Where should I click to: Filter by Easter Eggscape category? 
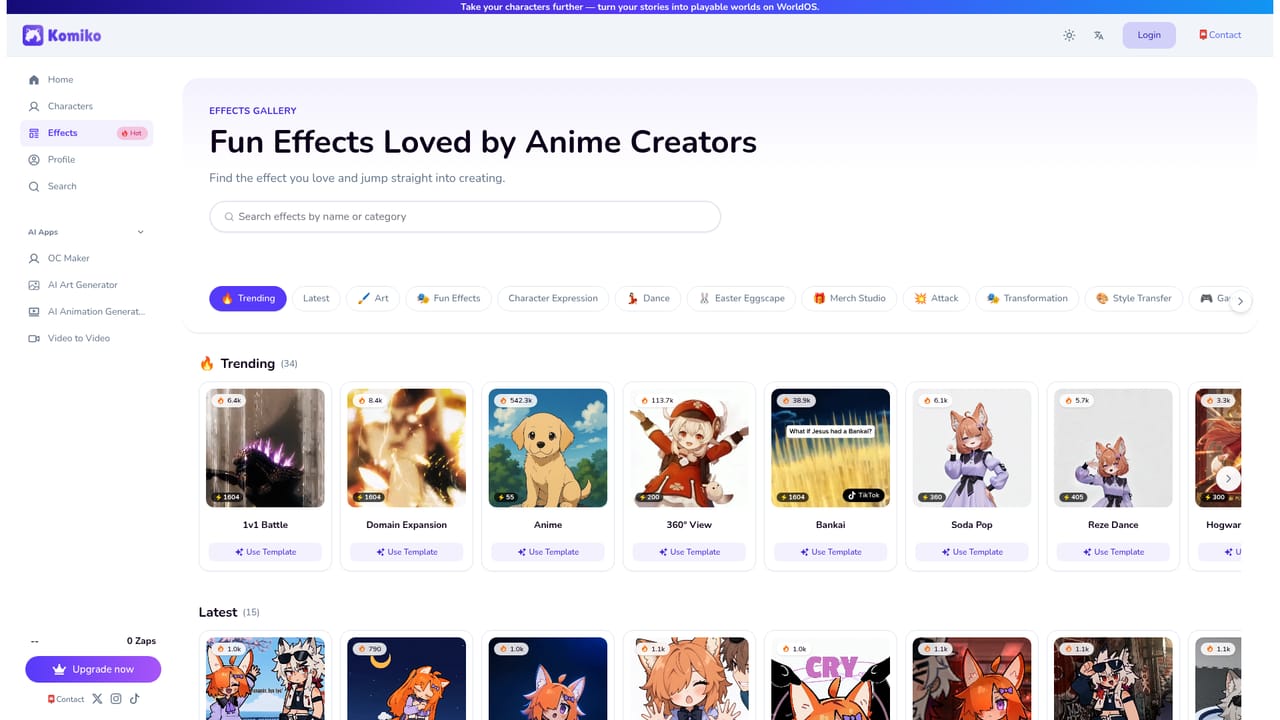[x=743, y=298]
